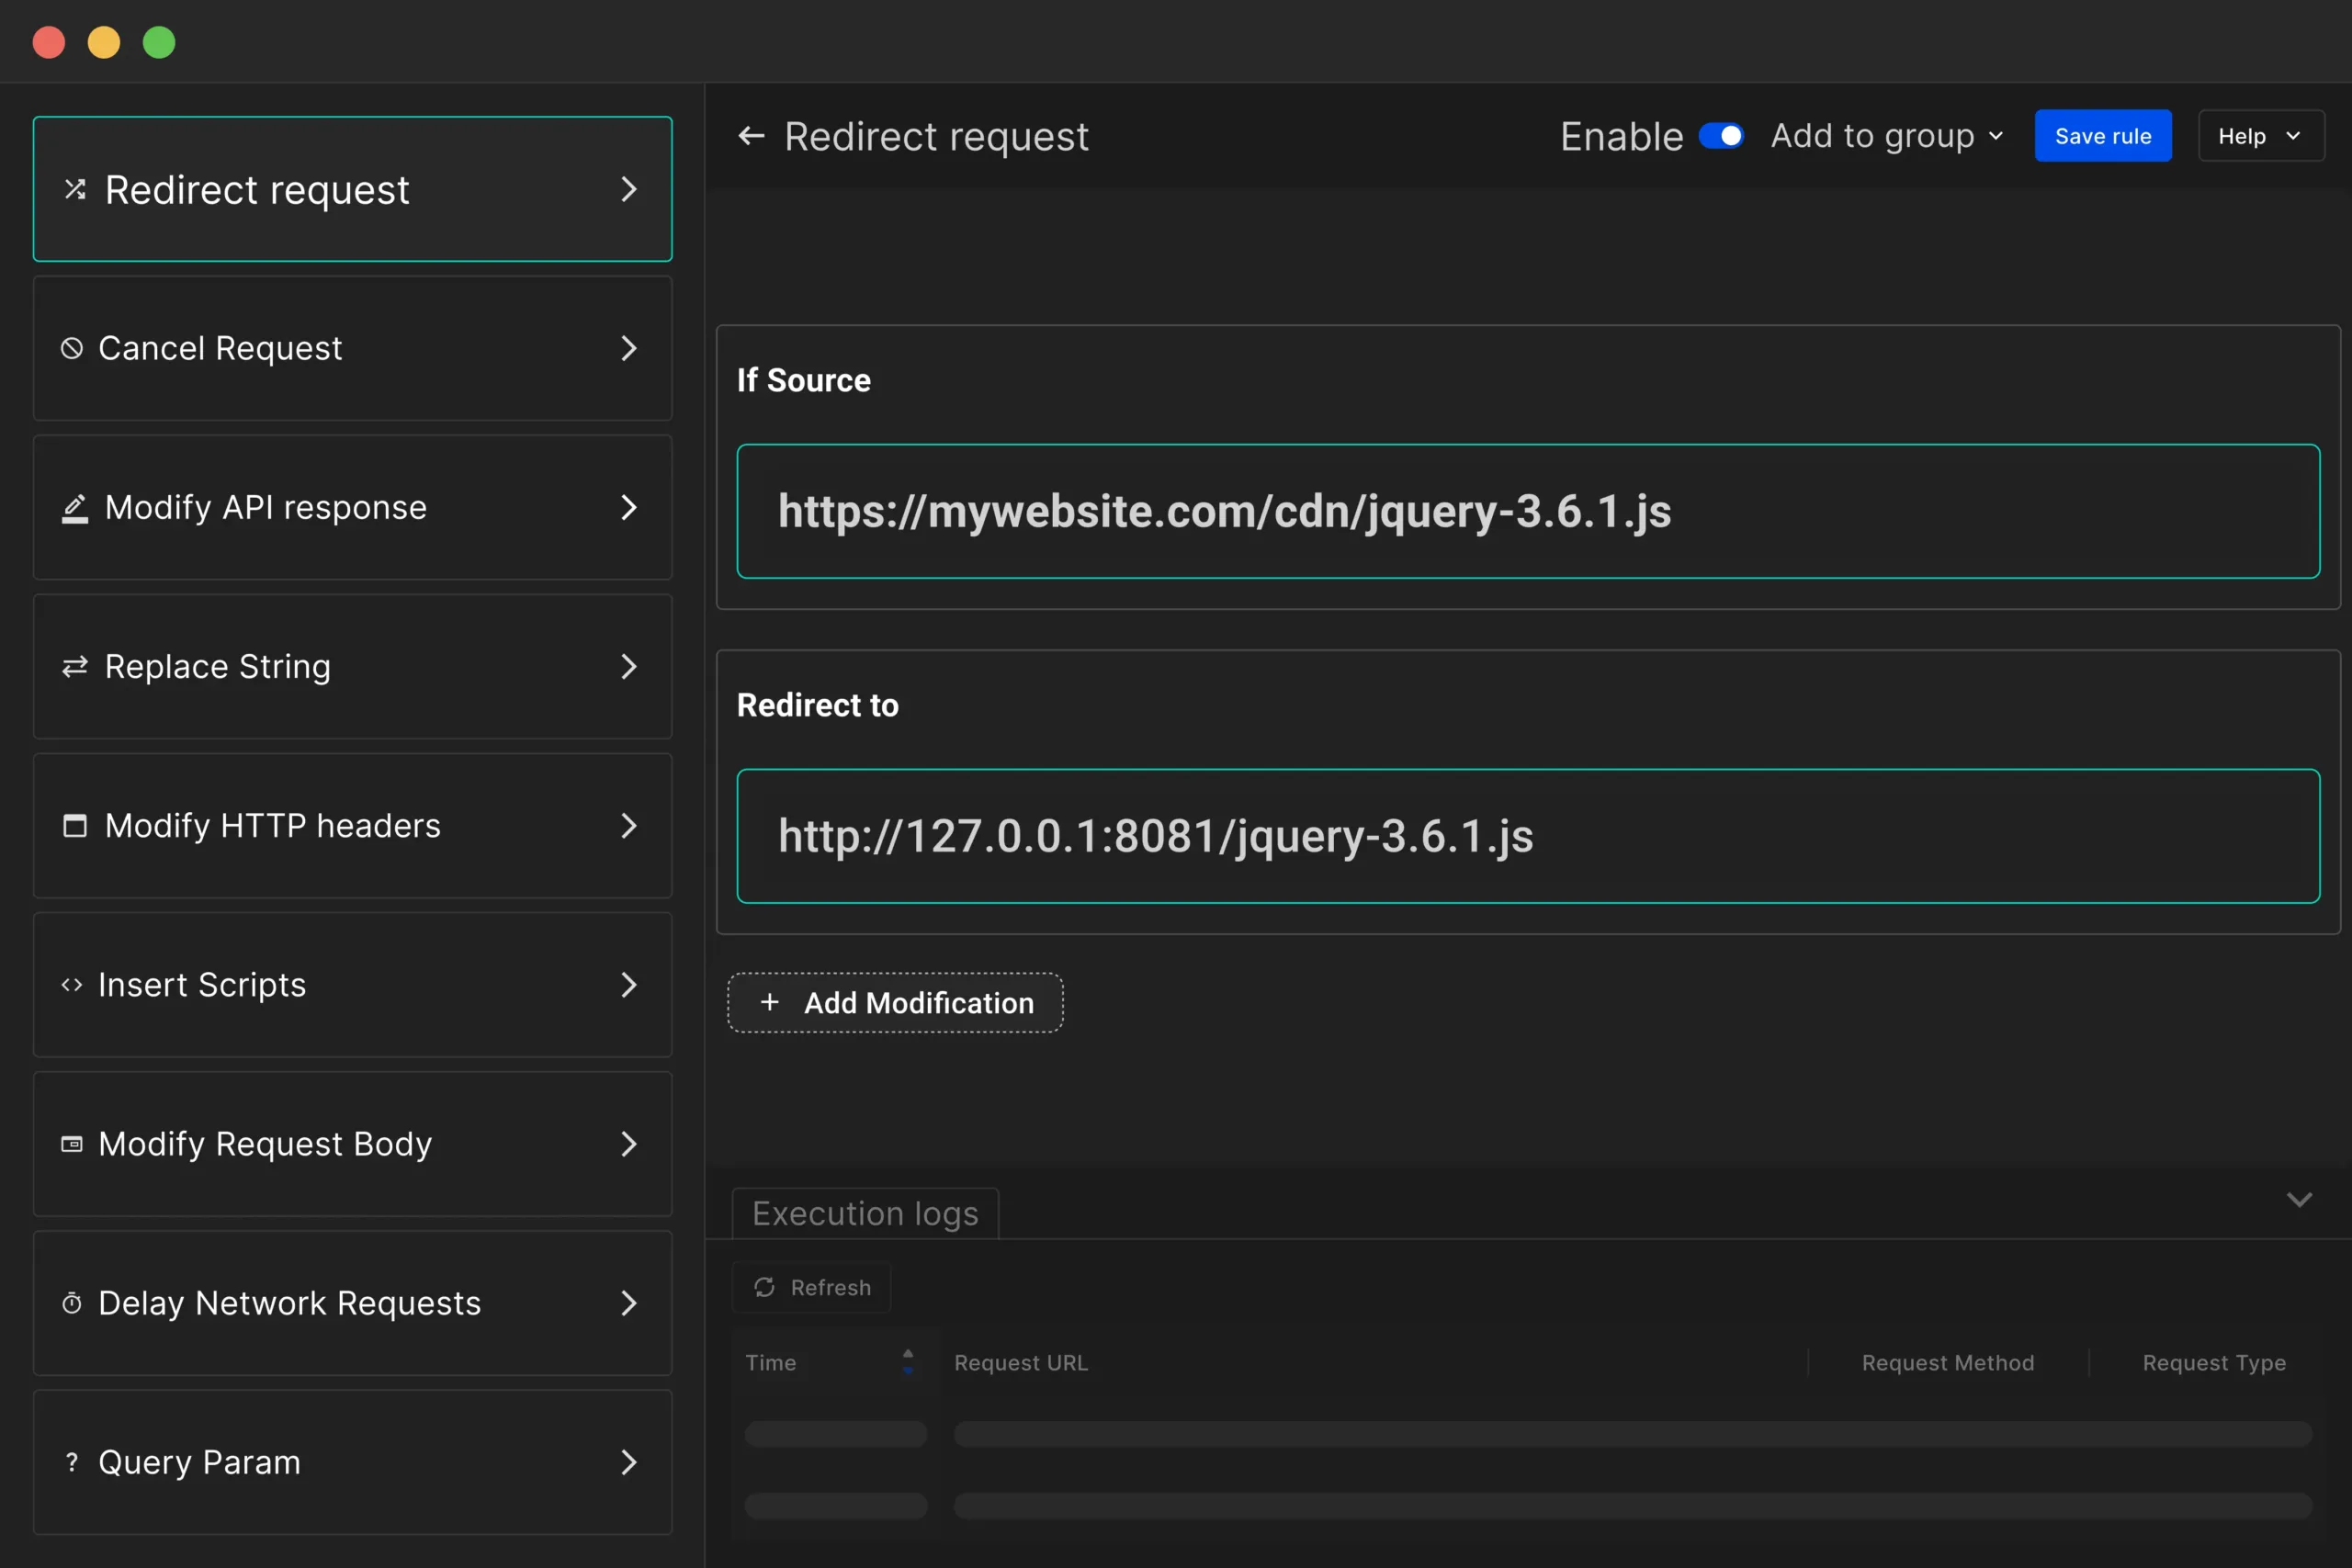Open the Add to group dropdown

[1887, 136]
